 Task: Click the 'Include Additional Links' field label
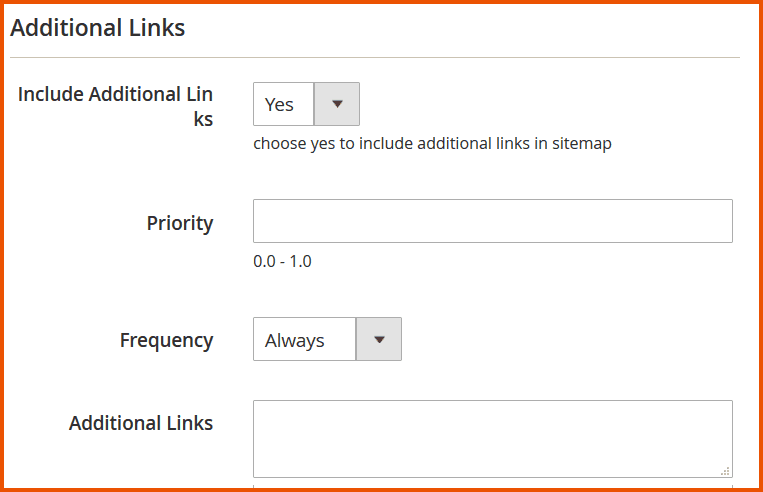pyautogui.click(x=116, y=106)
